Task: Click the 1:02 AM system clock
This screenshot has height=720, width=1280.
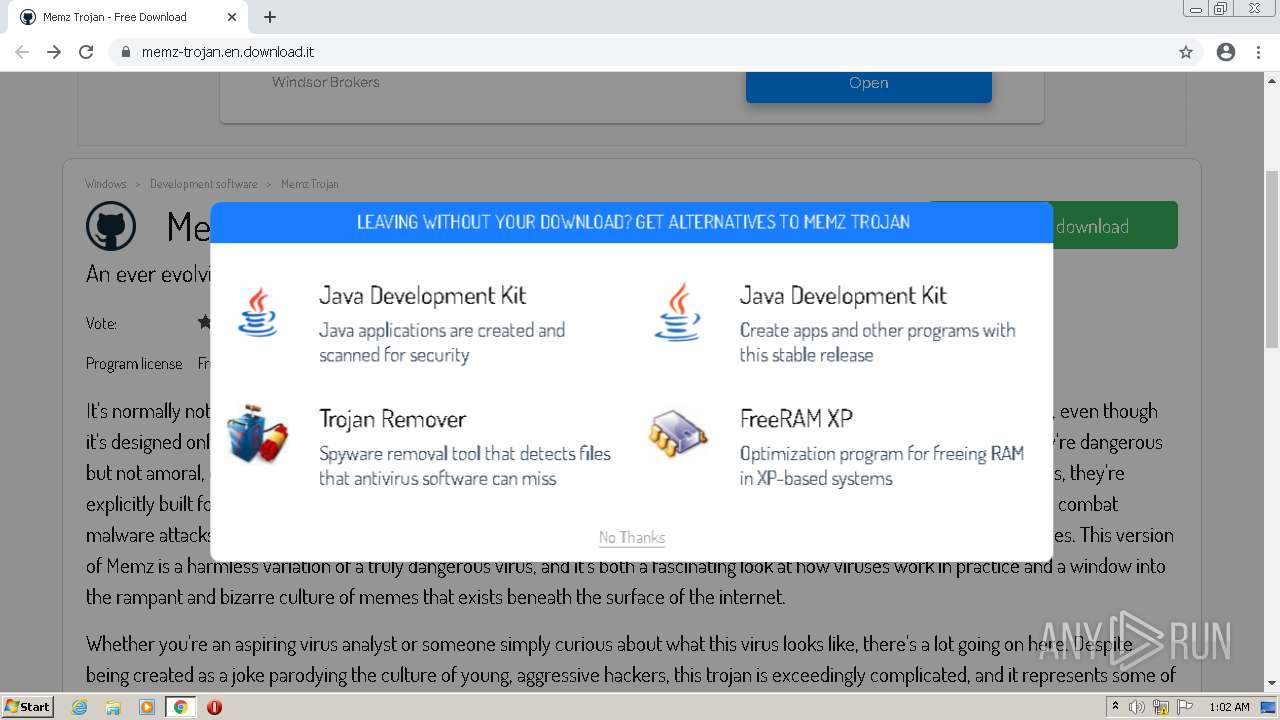Action: pos(1229,707)
